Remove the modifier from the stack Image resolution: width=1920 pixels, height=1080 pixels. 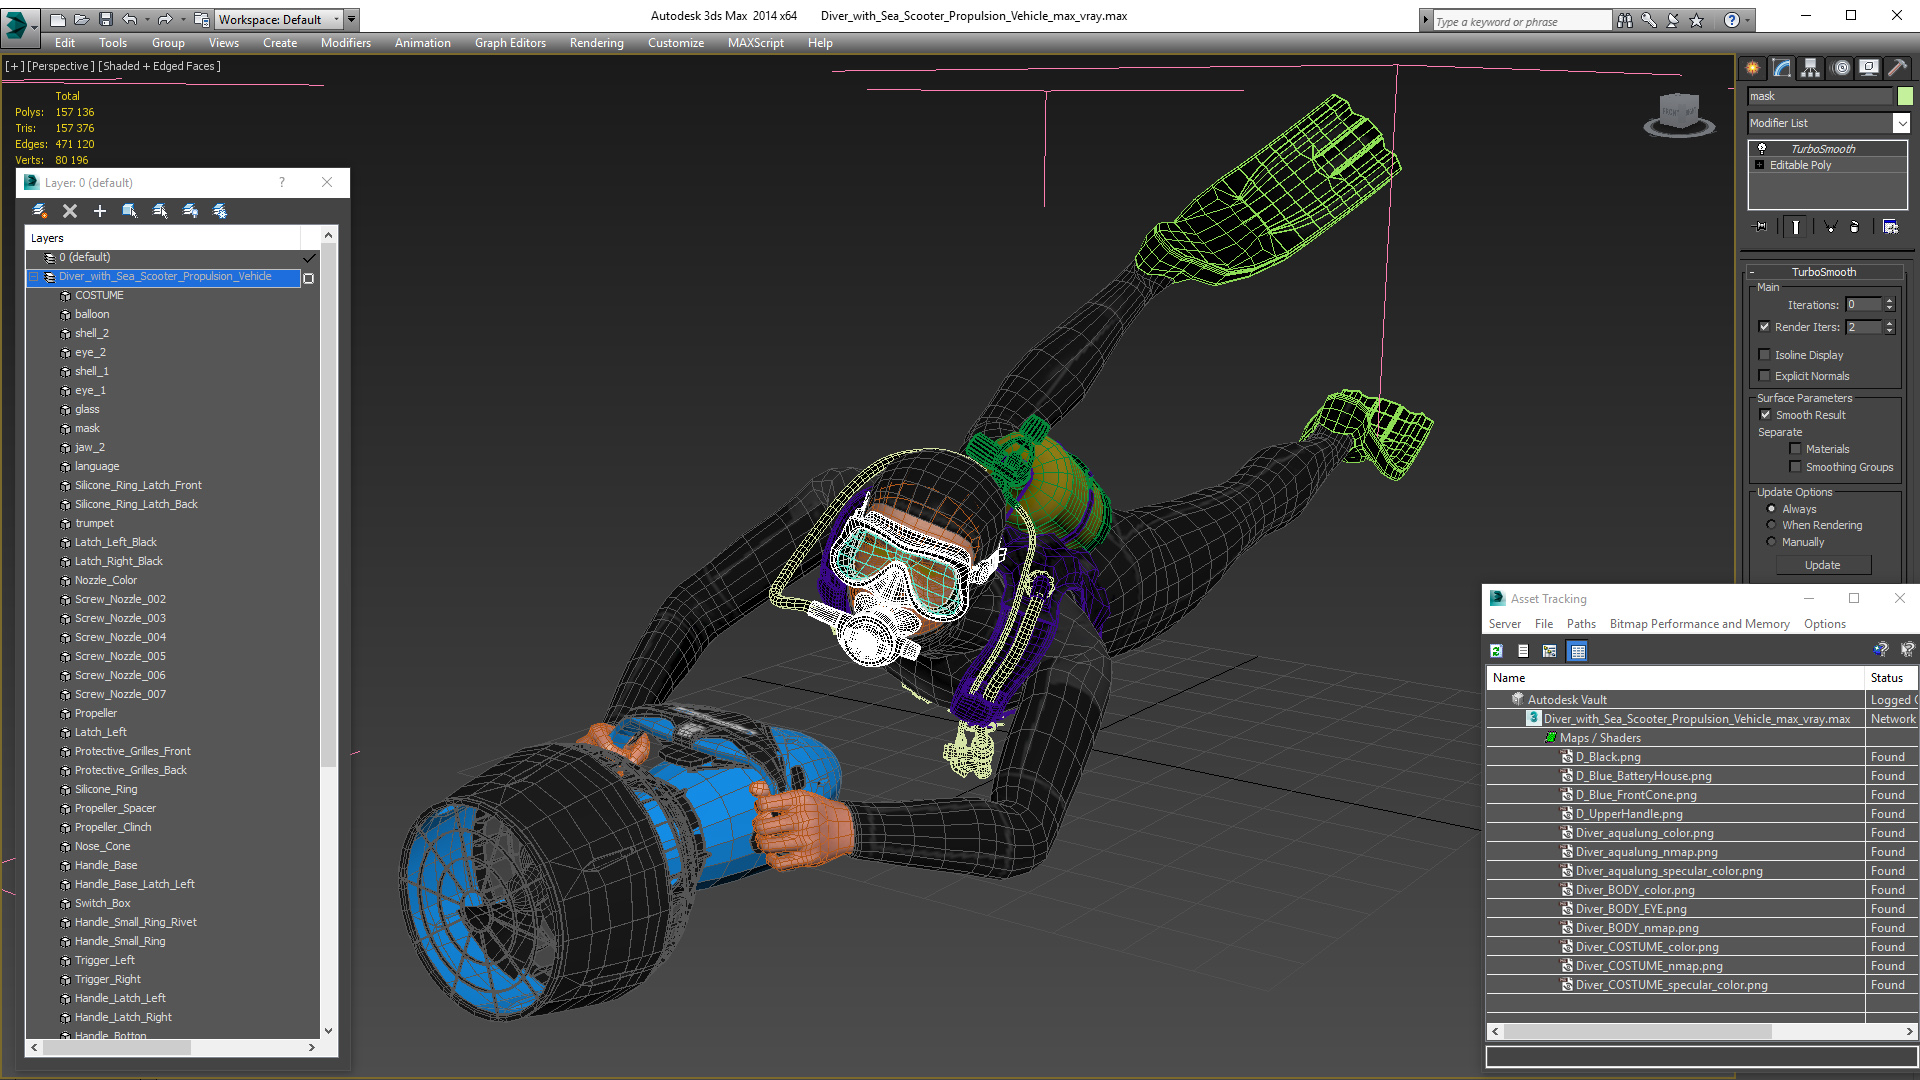coord(1854,227)
